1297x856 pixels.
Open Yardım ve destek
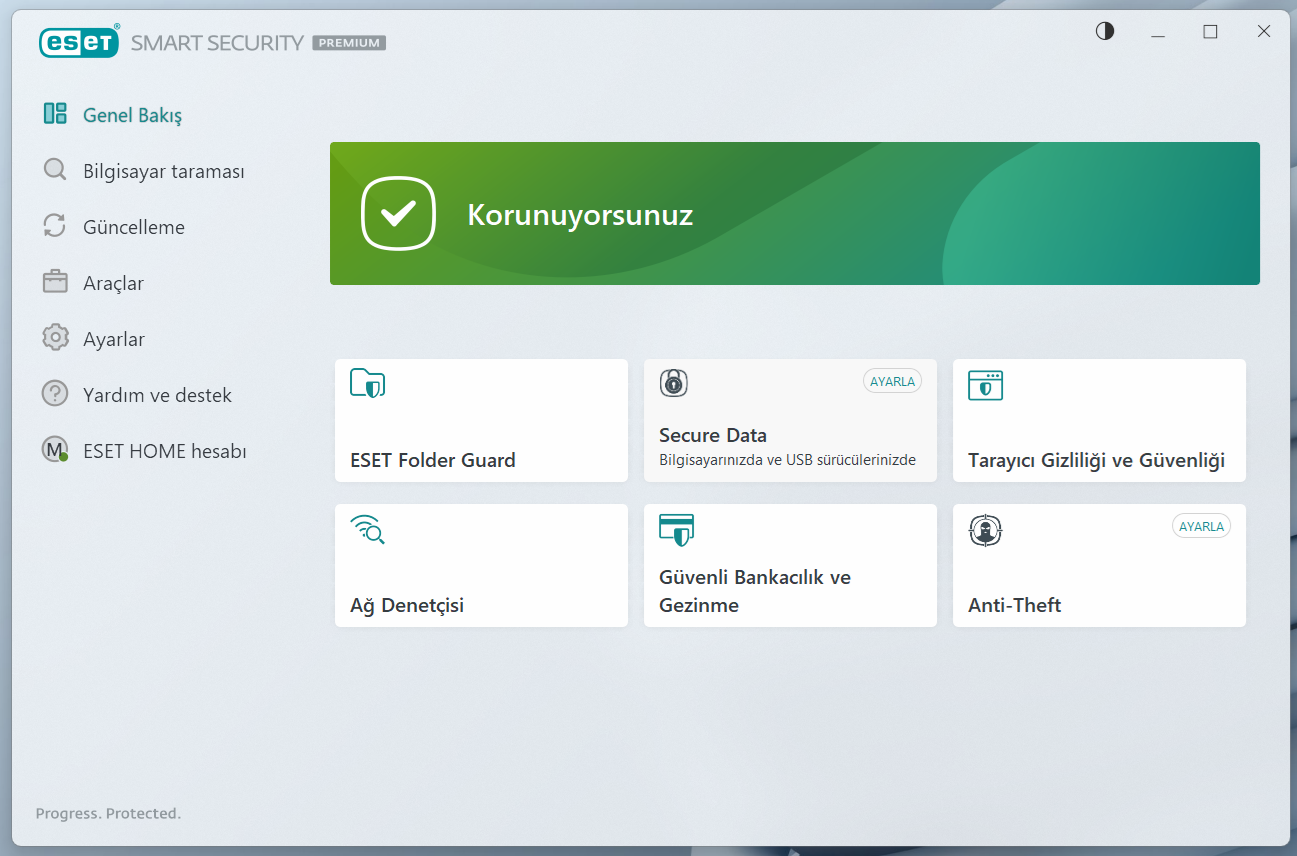[x=157, y=395]
